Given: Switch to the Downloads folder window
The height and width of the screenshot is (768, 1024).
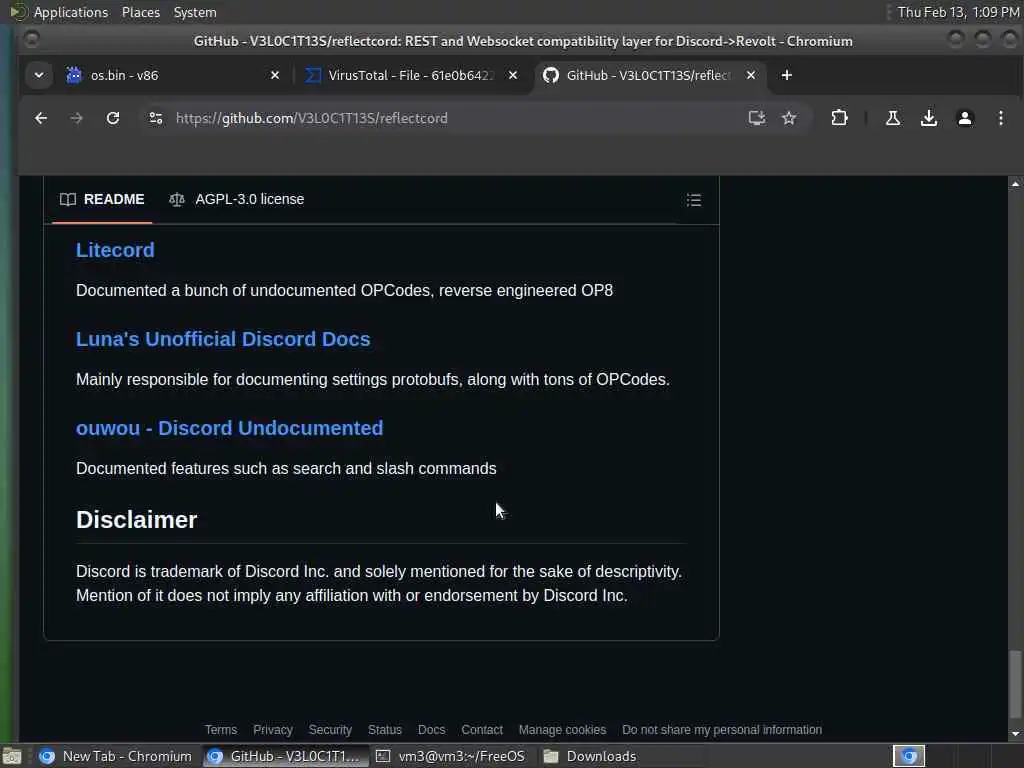Looking at the screenshot, I should click(591, 756).
